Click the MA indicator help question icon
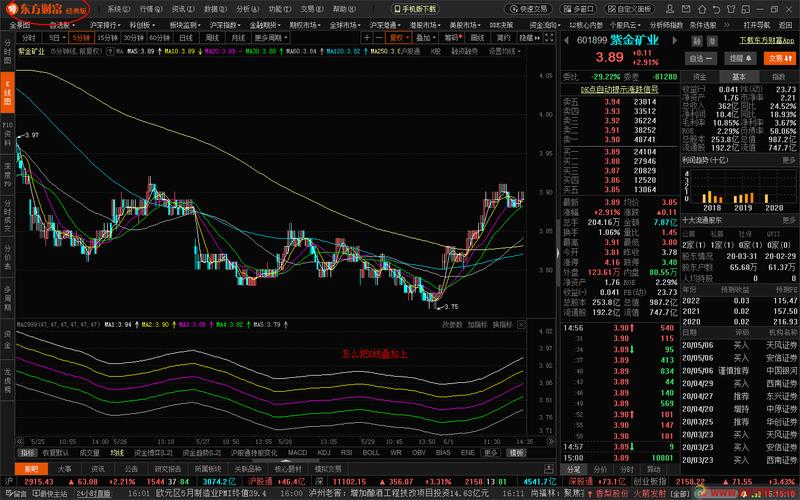Image resolution: width=800 pixels, height=500 pixels. [x=110, y=51]
